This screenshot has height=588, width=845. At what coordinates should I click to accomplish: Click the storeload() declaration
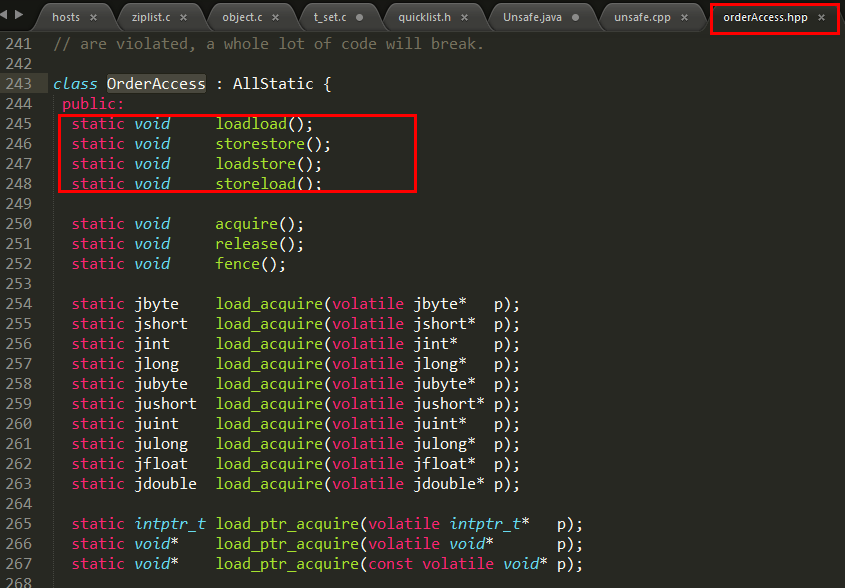point(268,184)
